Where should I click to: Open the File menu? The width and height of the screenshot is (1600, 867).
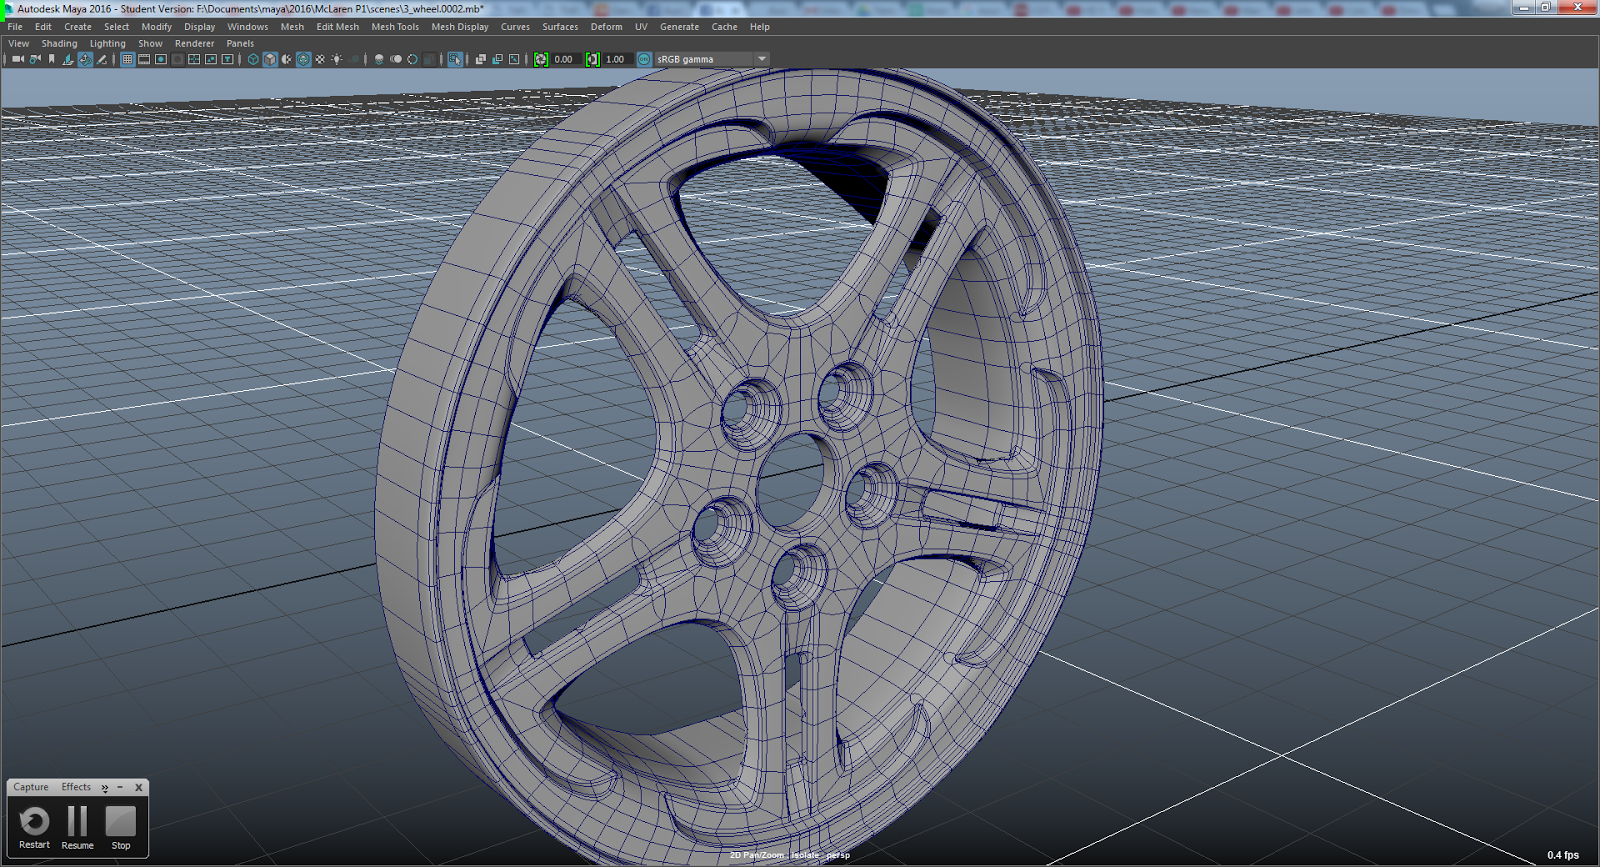coord(15,27)
